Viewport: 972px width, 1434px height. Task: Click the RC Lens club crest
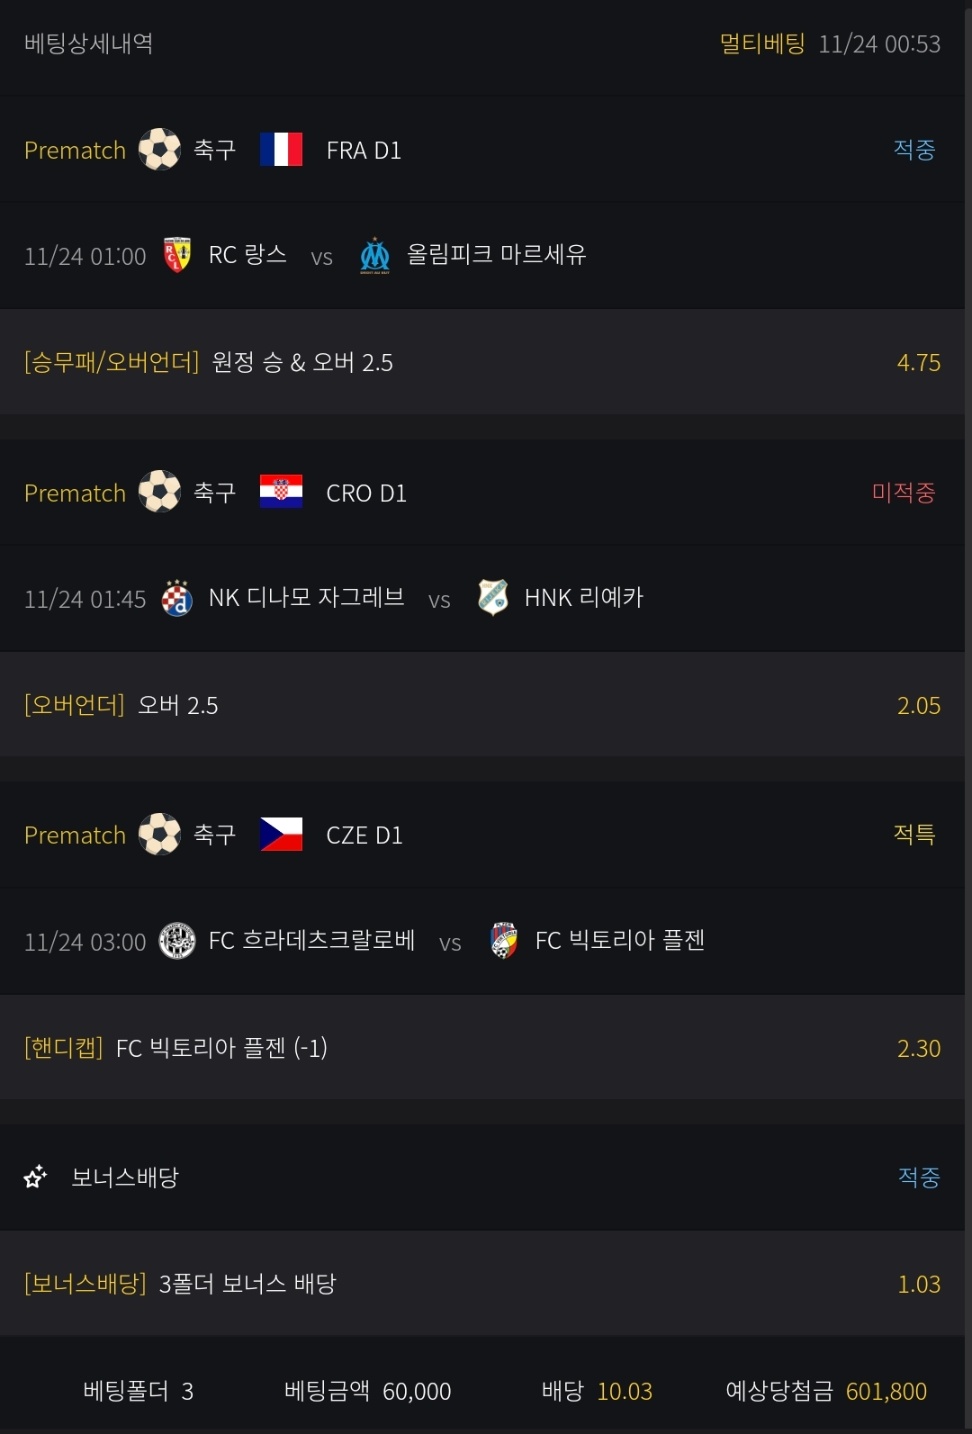click(177, 255)
